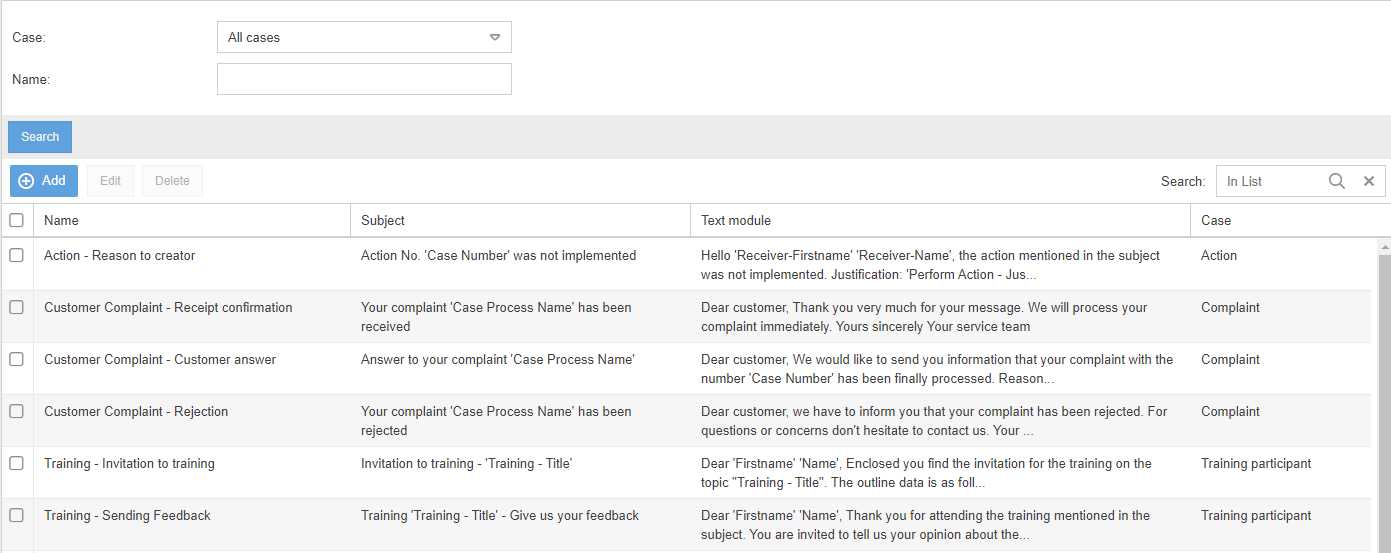Image resolution: width=1391 pixels, height=553 pixels.
Task: Click the Edit button
Action: coord(110,181)
